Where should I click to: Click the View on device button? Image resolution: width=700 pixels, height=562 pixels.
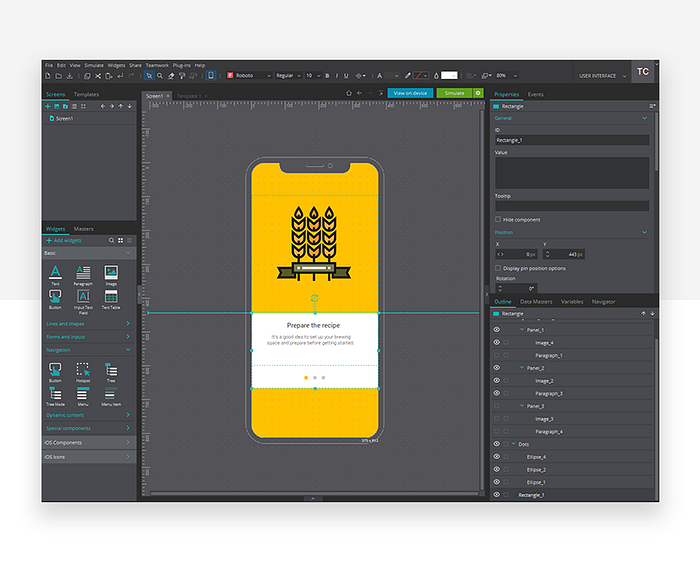pyautogui.click(x=410, y=93)
